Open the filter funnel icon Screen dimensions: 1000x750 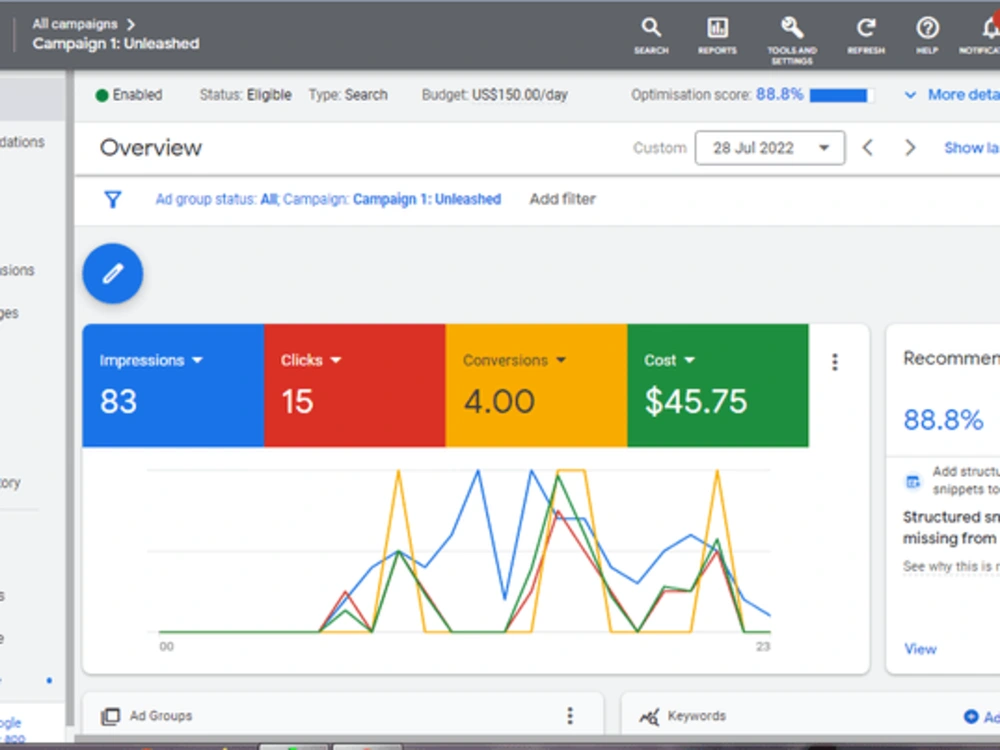coord(113,200)
